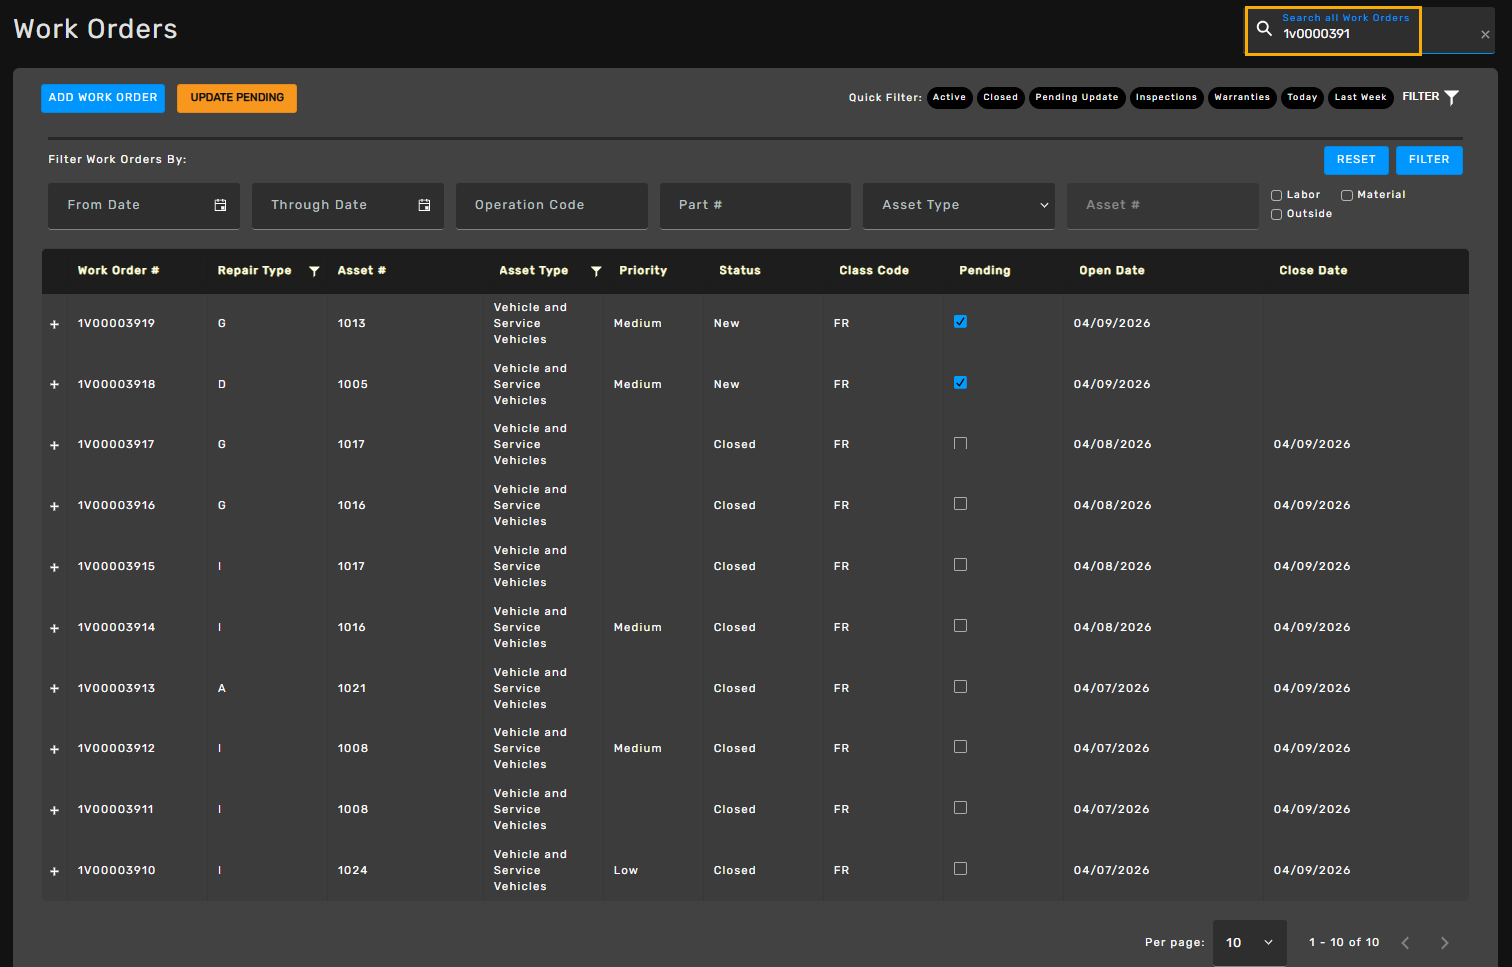Check Pending for work order 1V00003915
The width and height of the screenshot is (1512, 967).
[960, 565]
